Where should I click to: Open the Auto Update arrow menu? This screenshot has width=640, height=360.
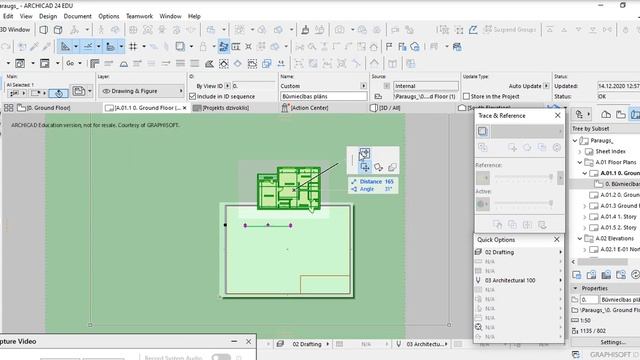pos(546,86)
